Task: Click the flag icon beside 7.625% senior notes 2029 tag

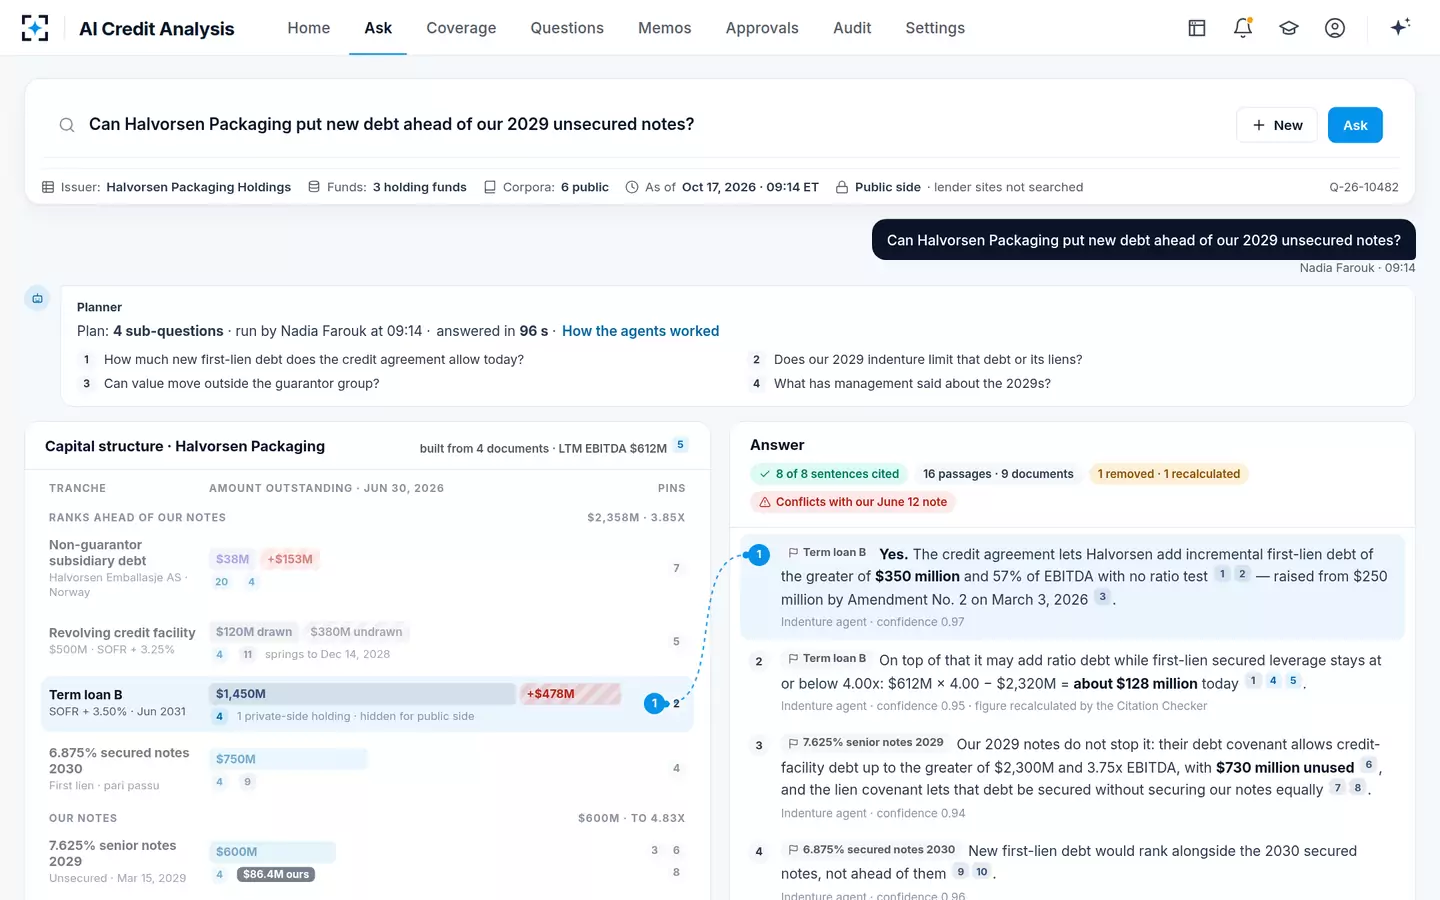Action: point(793,743)
